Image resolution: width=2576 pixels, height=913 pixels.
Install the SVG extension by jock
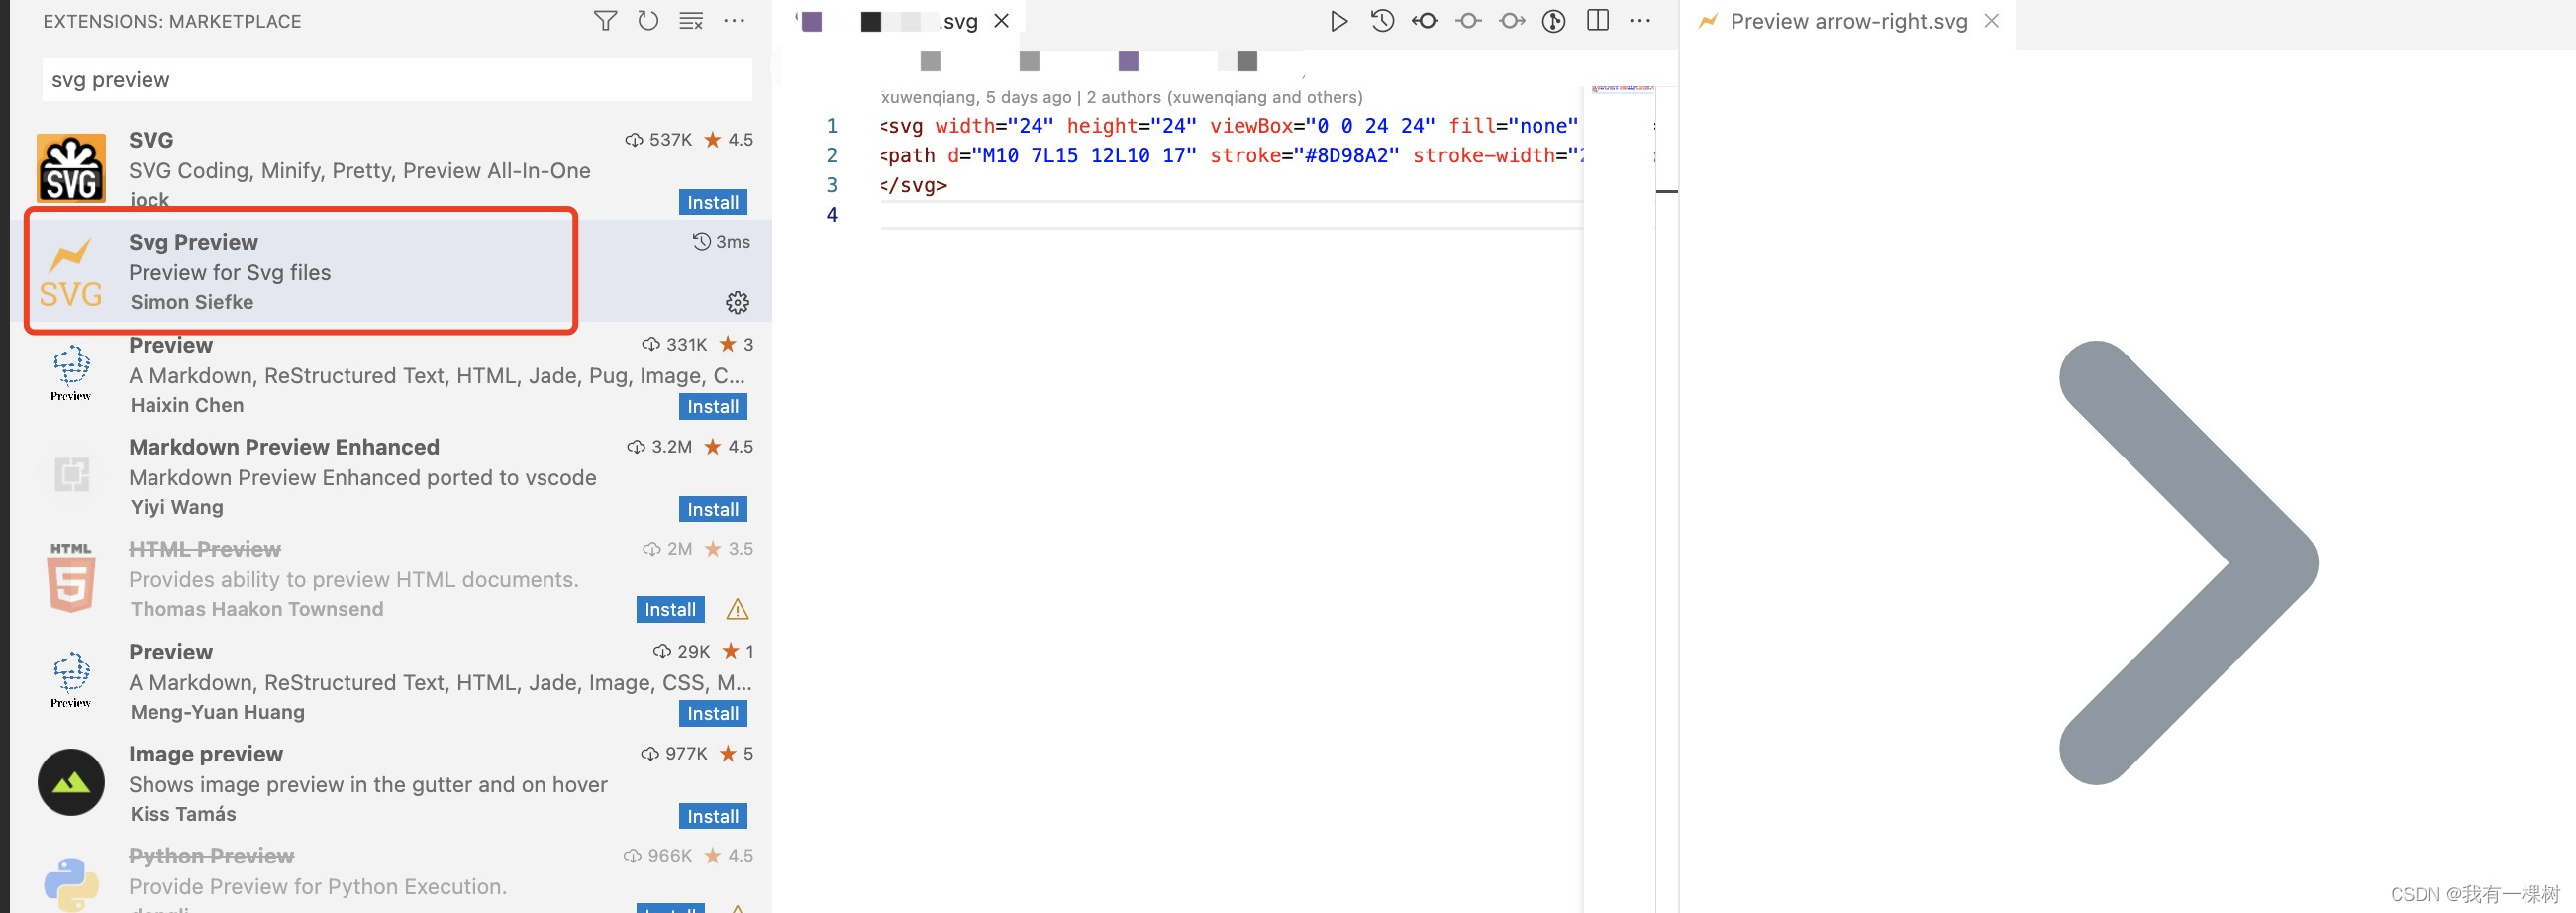pos(713,202)
